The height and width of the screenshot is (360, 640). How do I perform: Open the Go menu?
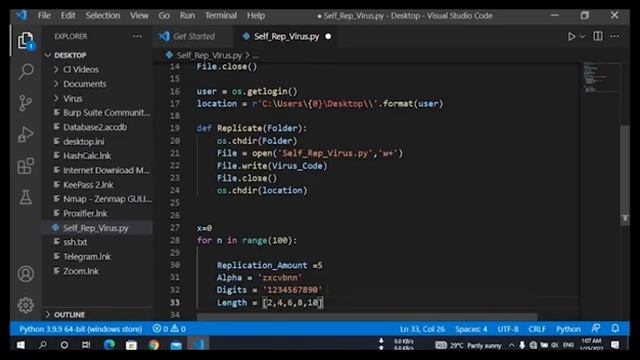point(164,16)
